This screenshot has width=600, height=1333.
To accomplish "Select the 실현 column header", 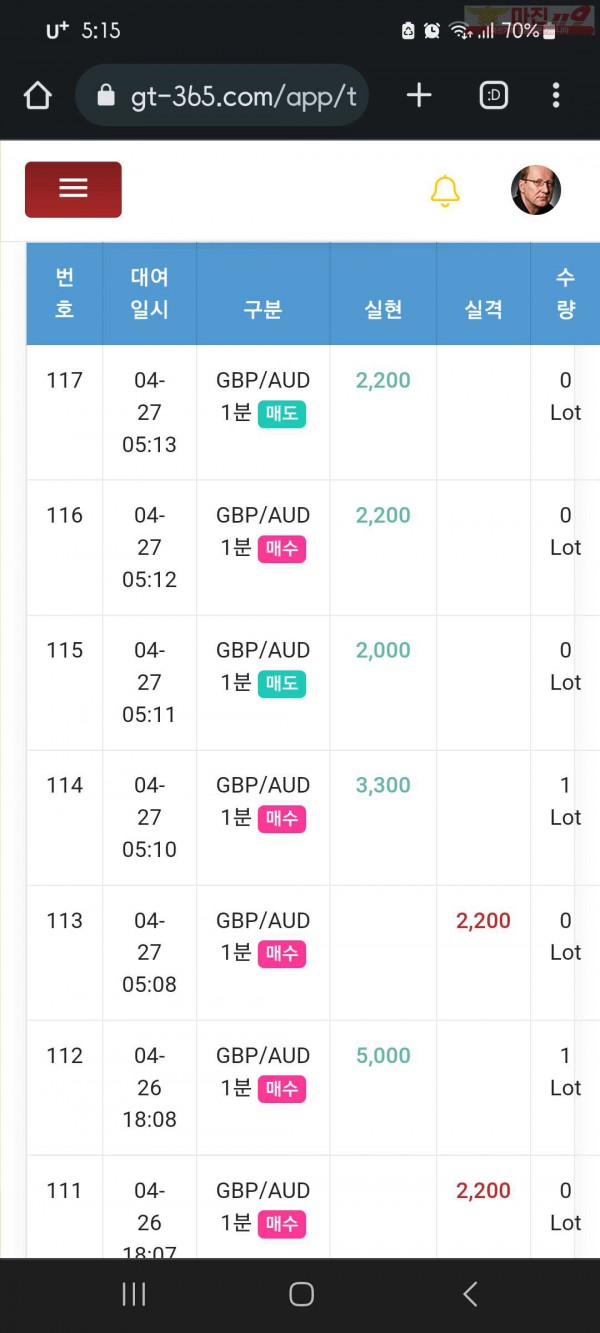I will [383, 310].
